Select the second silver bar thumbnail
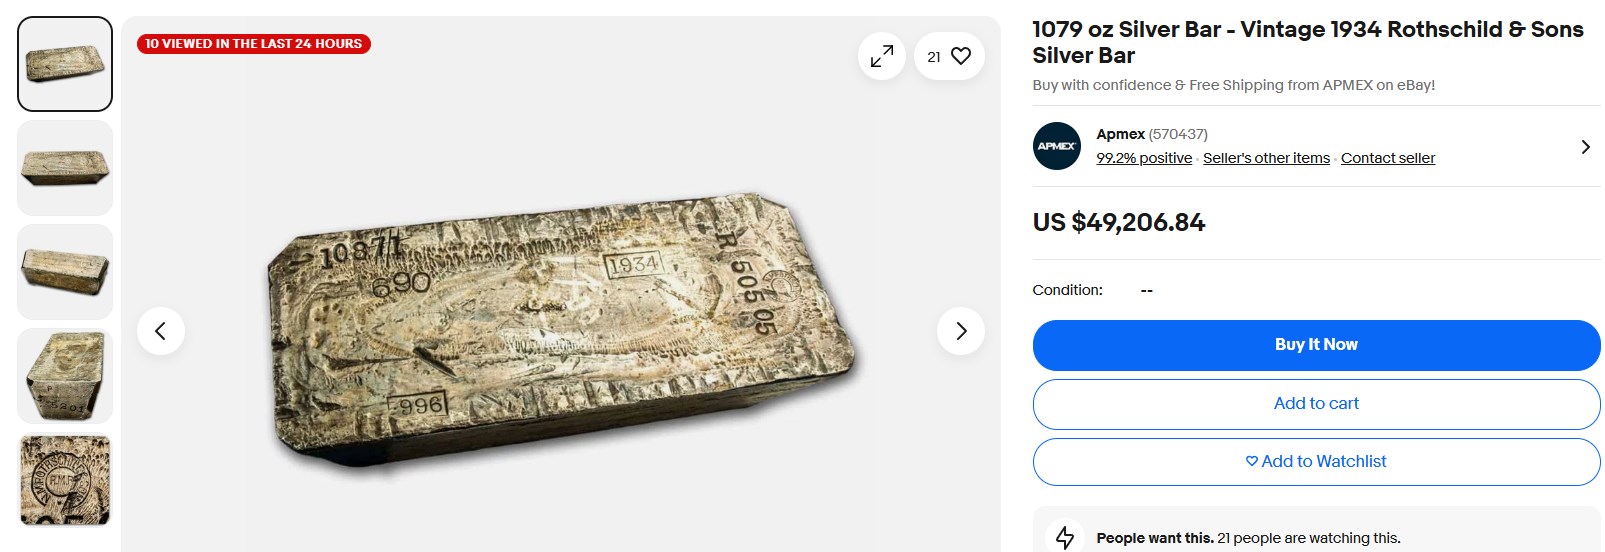Image resolution: width=1605 pixels, height=552 pixels. coord(65,168)
